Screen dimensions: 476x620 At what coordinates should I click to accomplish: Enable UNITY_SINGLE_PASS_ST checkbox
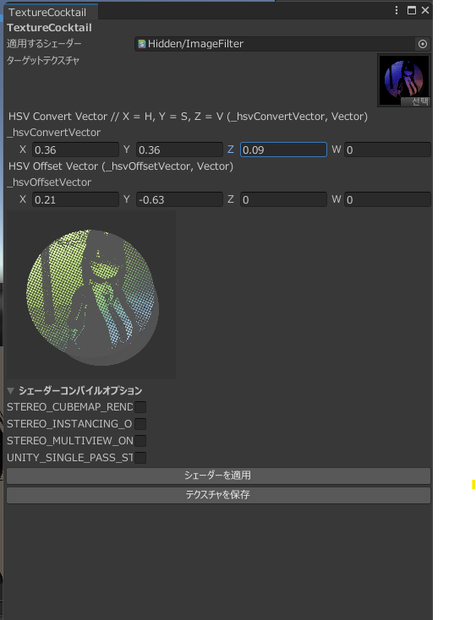click(x=140, y=458)
